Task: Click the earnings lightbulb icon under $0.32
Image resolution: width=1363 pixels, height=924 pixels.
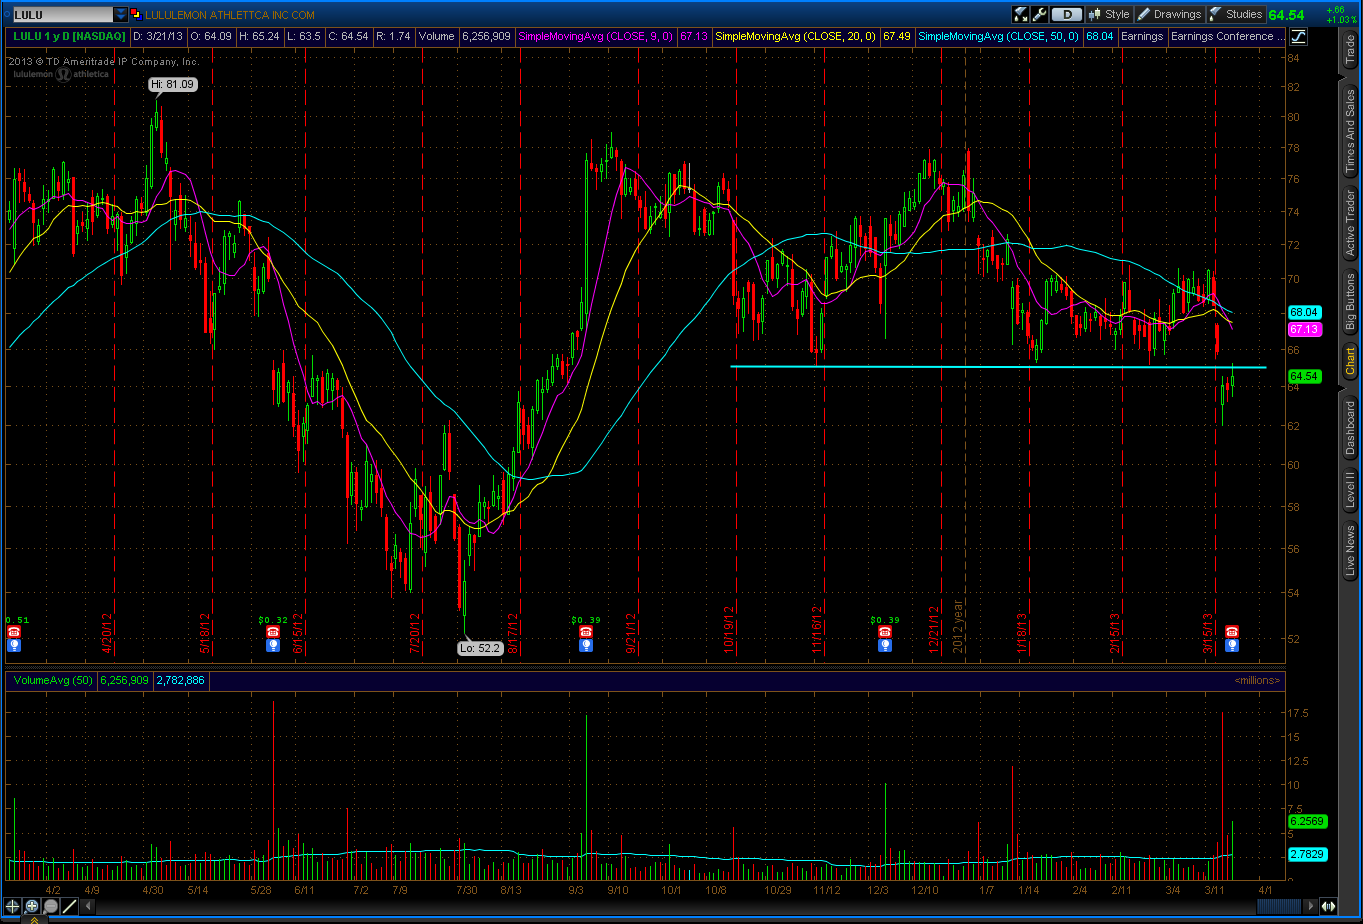Action: pyautogui.click(x=272, y=646)
